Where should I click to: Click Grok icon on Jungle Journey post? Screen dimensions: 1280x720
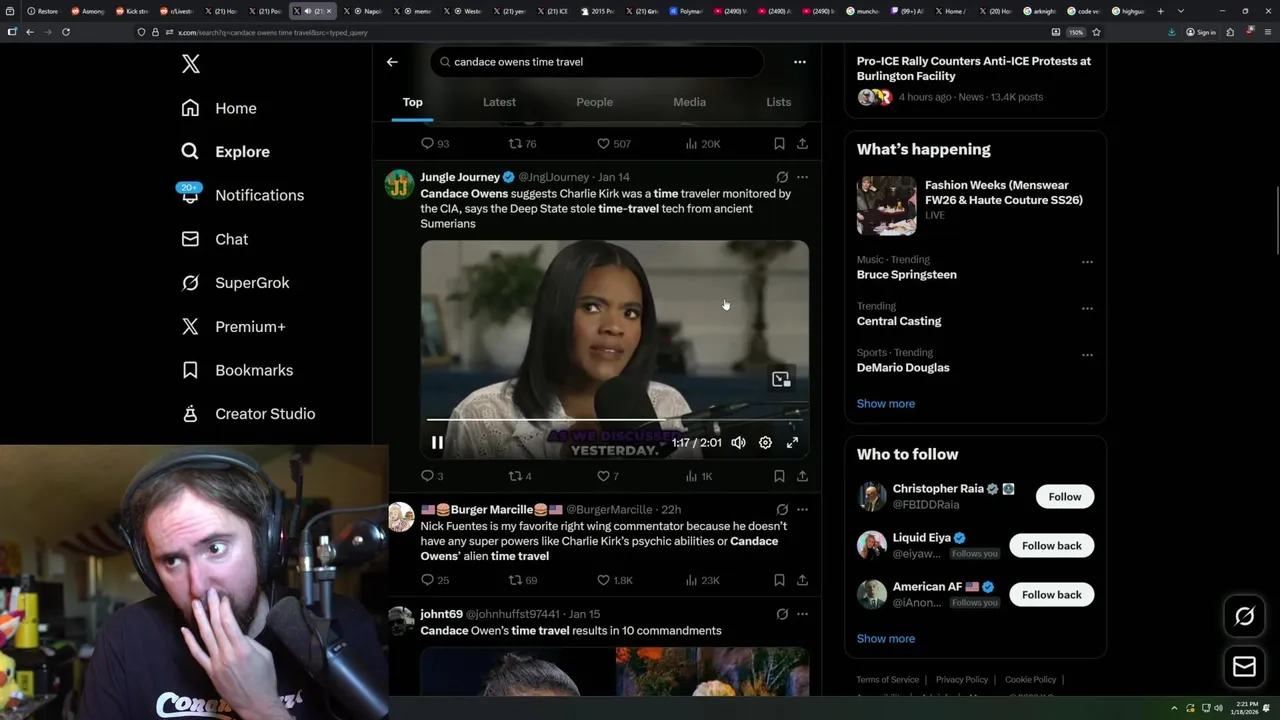pyautogui.click(x=782, y=177)
